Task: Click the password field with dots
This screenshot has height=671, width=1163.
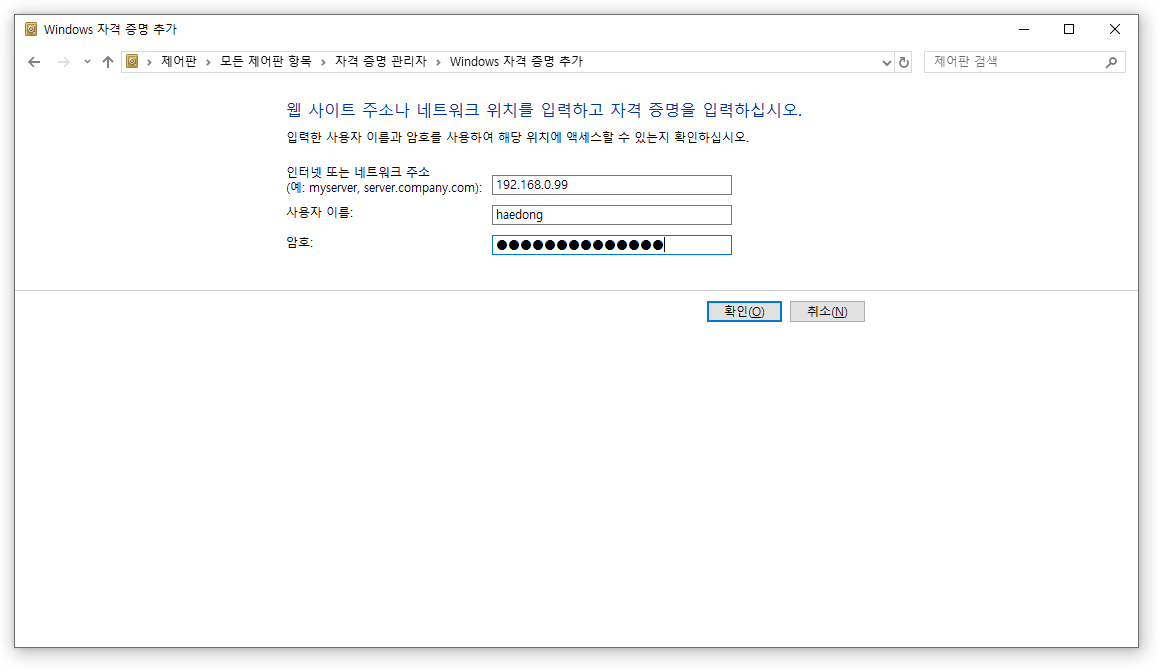Action: tap(612, 245)
